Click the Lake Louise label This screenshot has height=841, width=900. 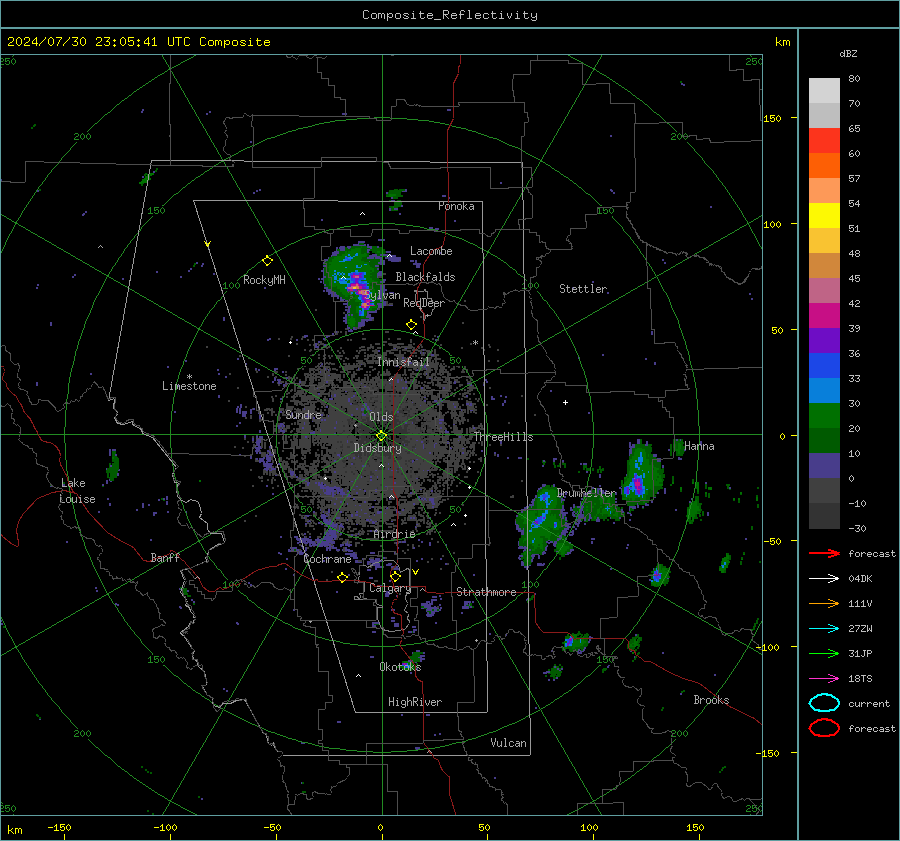click(77, 491)
